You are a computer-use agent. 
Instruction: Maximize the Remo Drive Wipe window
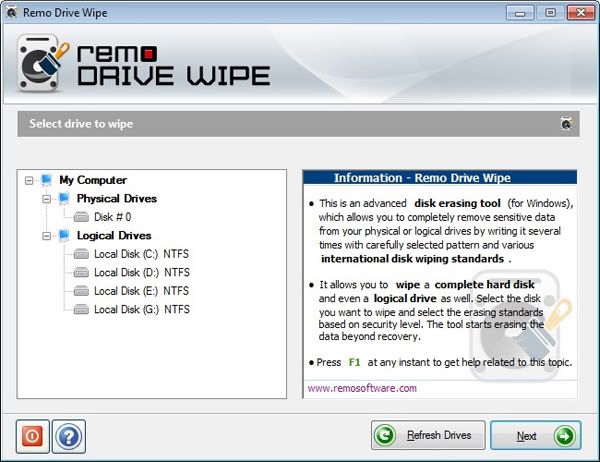pos(550,13)
